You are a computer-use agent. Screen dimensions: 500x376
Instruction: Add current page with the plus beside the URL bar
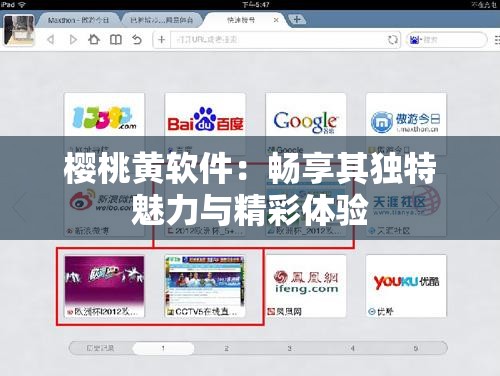(162, 40)
